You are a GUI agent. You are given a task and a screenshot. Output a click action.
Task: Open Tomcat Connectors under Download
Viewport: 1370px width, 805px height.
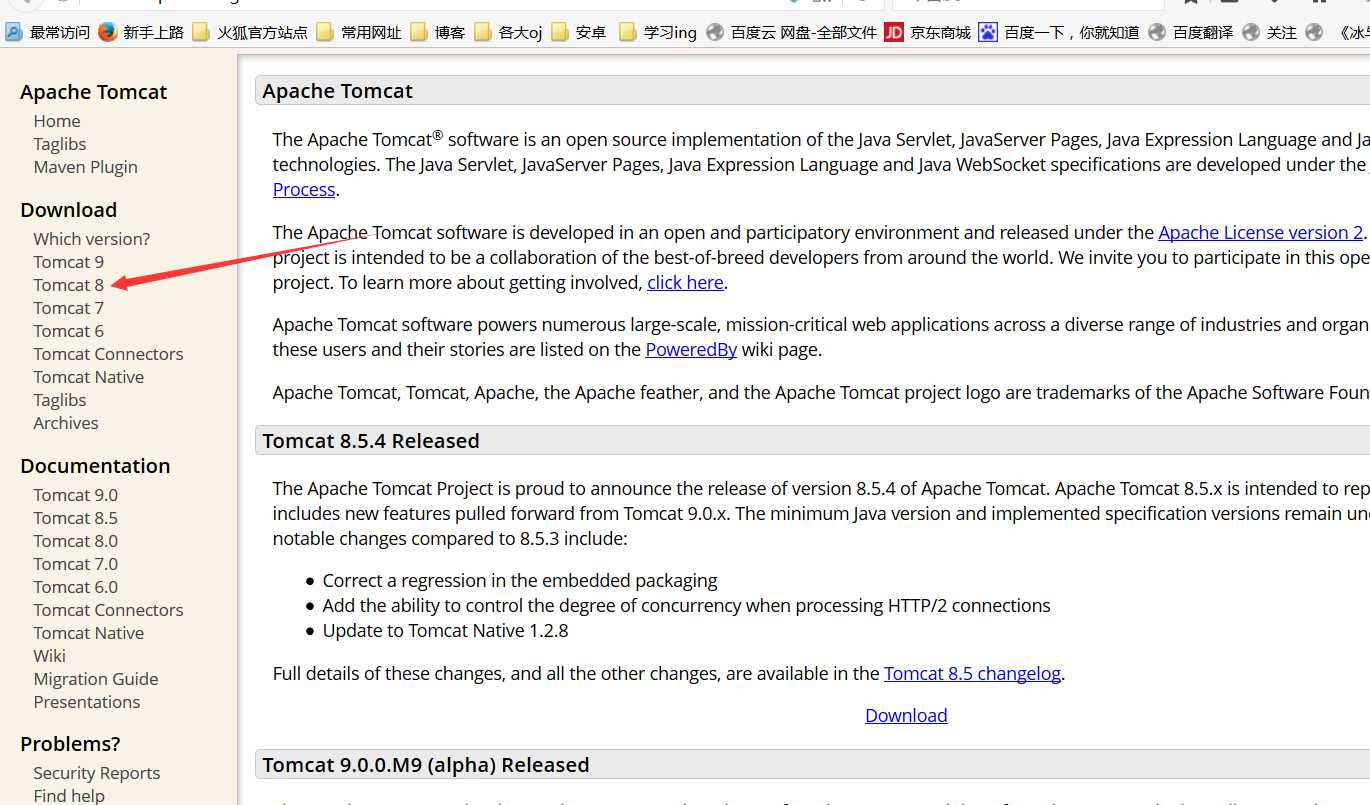tap(108, 354)
